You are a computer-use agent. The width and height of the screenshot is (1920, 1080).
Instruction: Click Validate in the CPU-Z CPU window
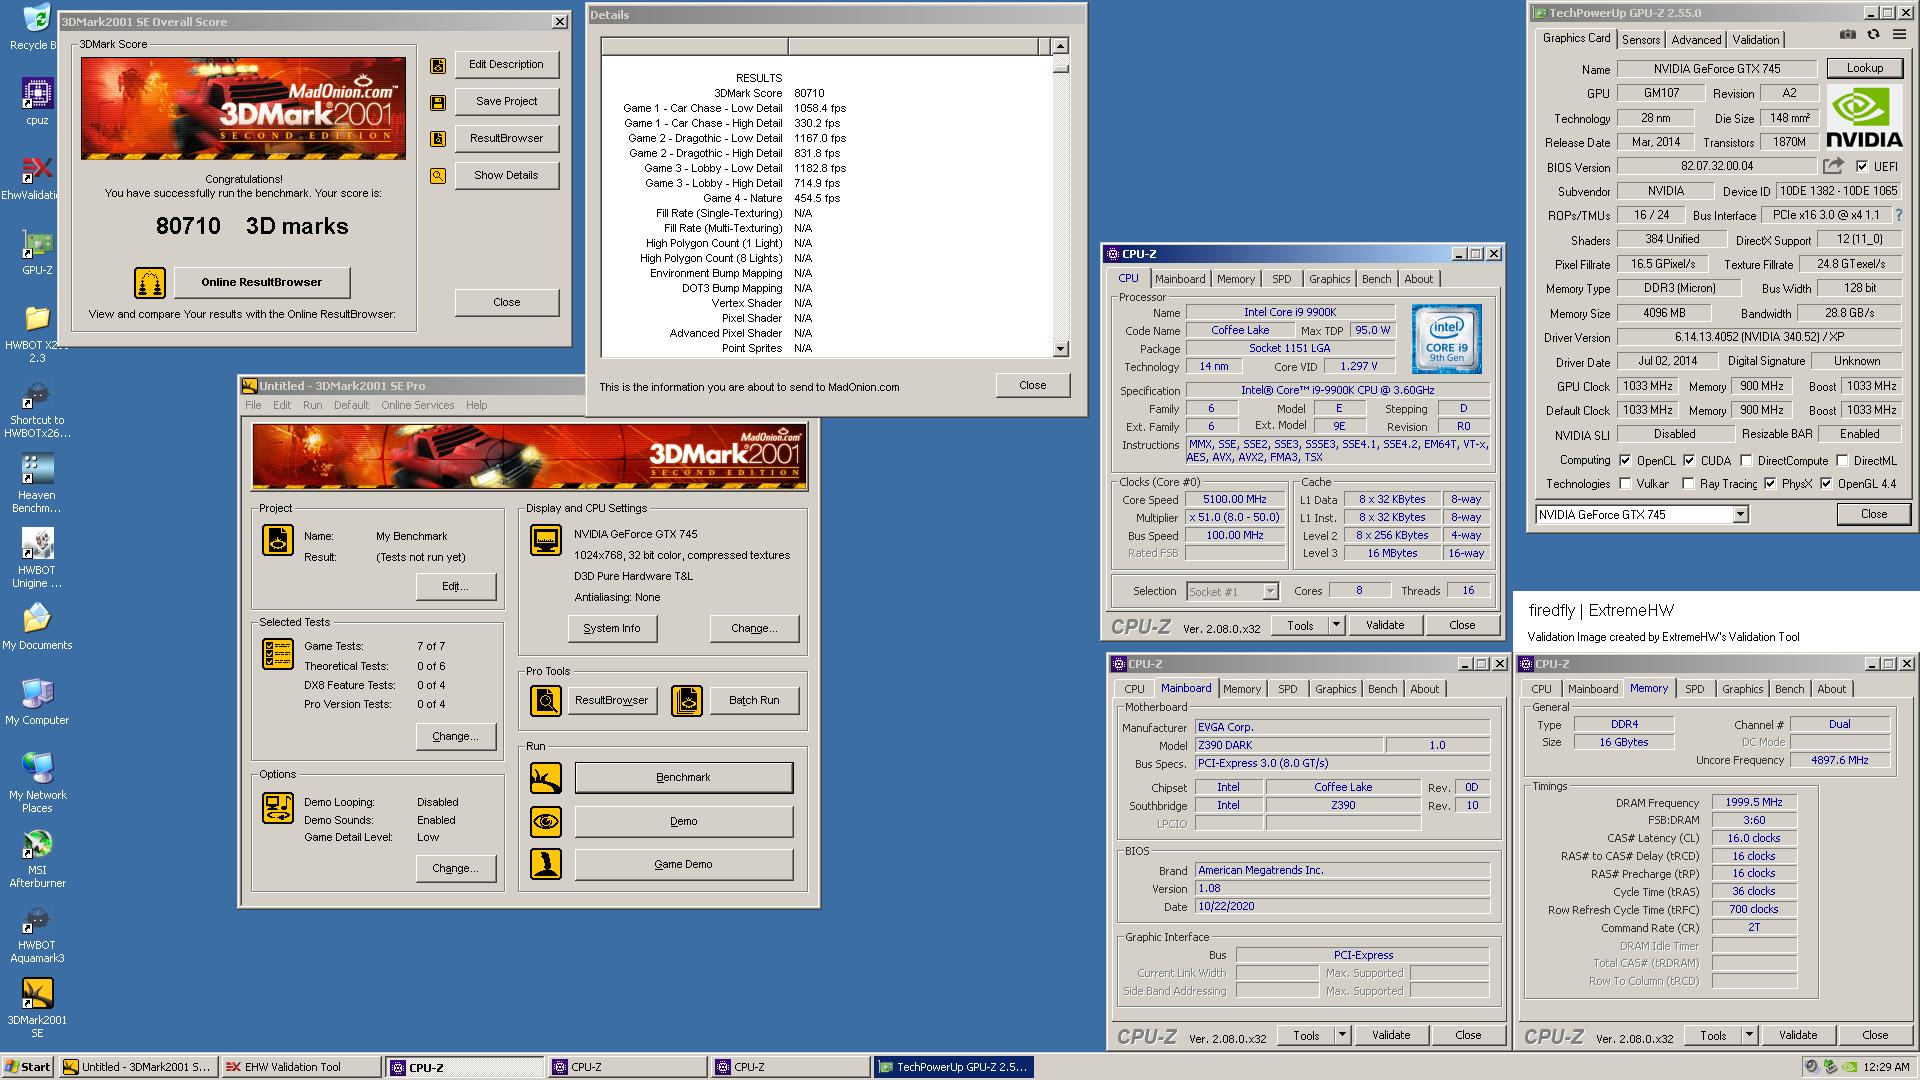click(x=1385, y=625)
